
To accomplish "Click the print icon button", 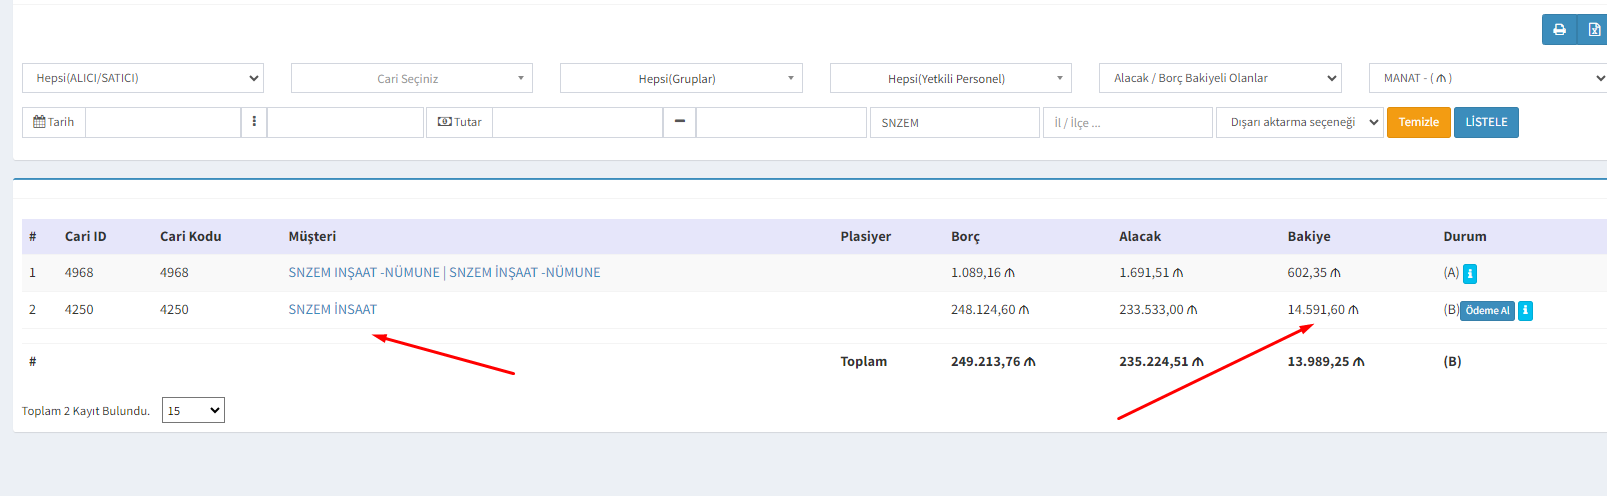I will tap(1559, 30).
